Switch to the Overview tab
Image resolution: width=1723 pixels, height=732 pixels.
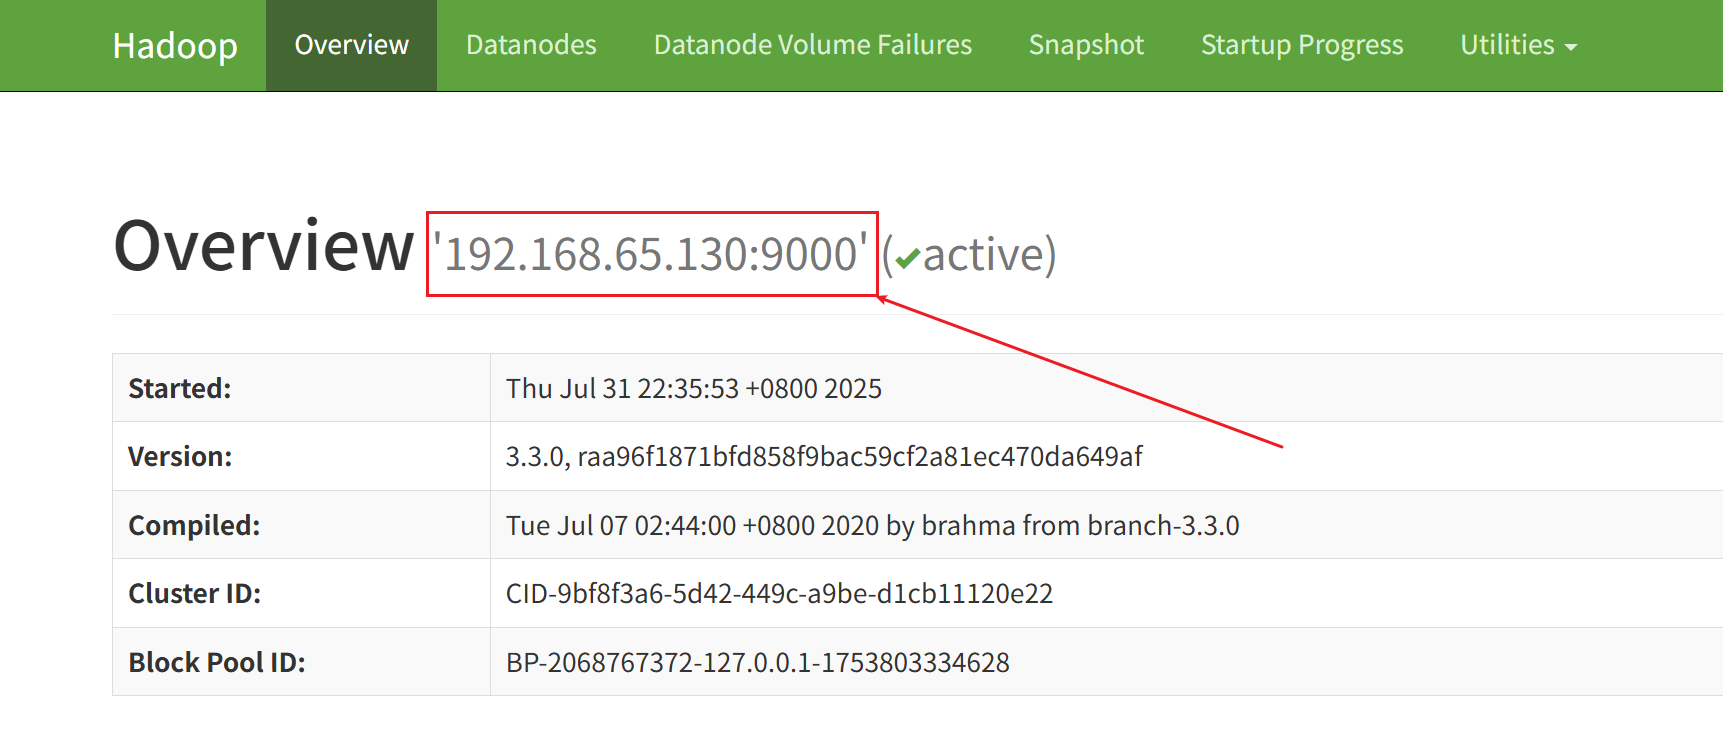[352, 45]
